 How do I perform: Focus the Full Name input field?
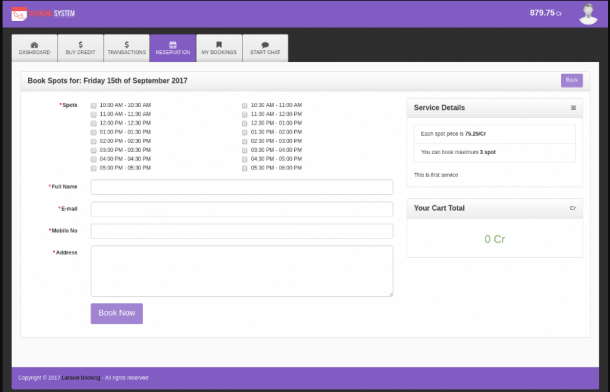click(242, 187)
